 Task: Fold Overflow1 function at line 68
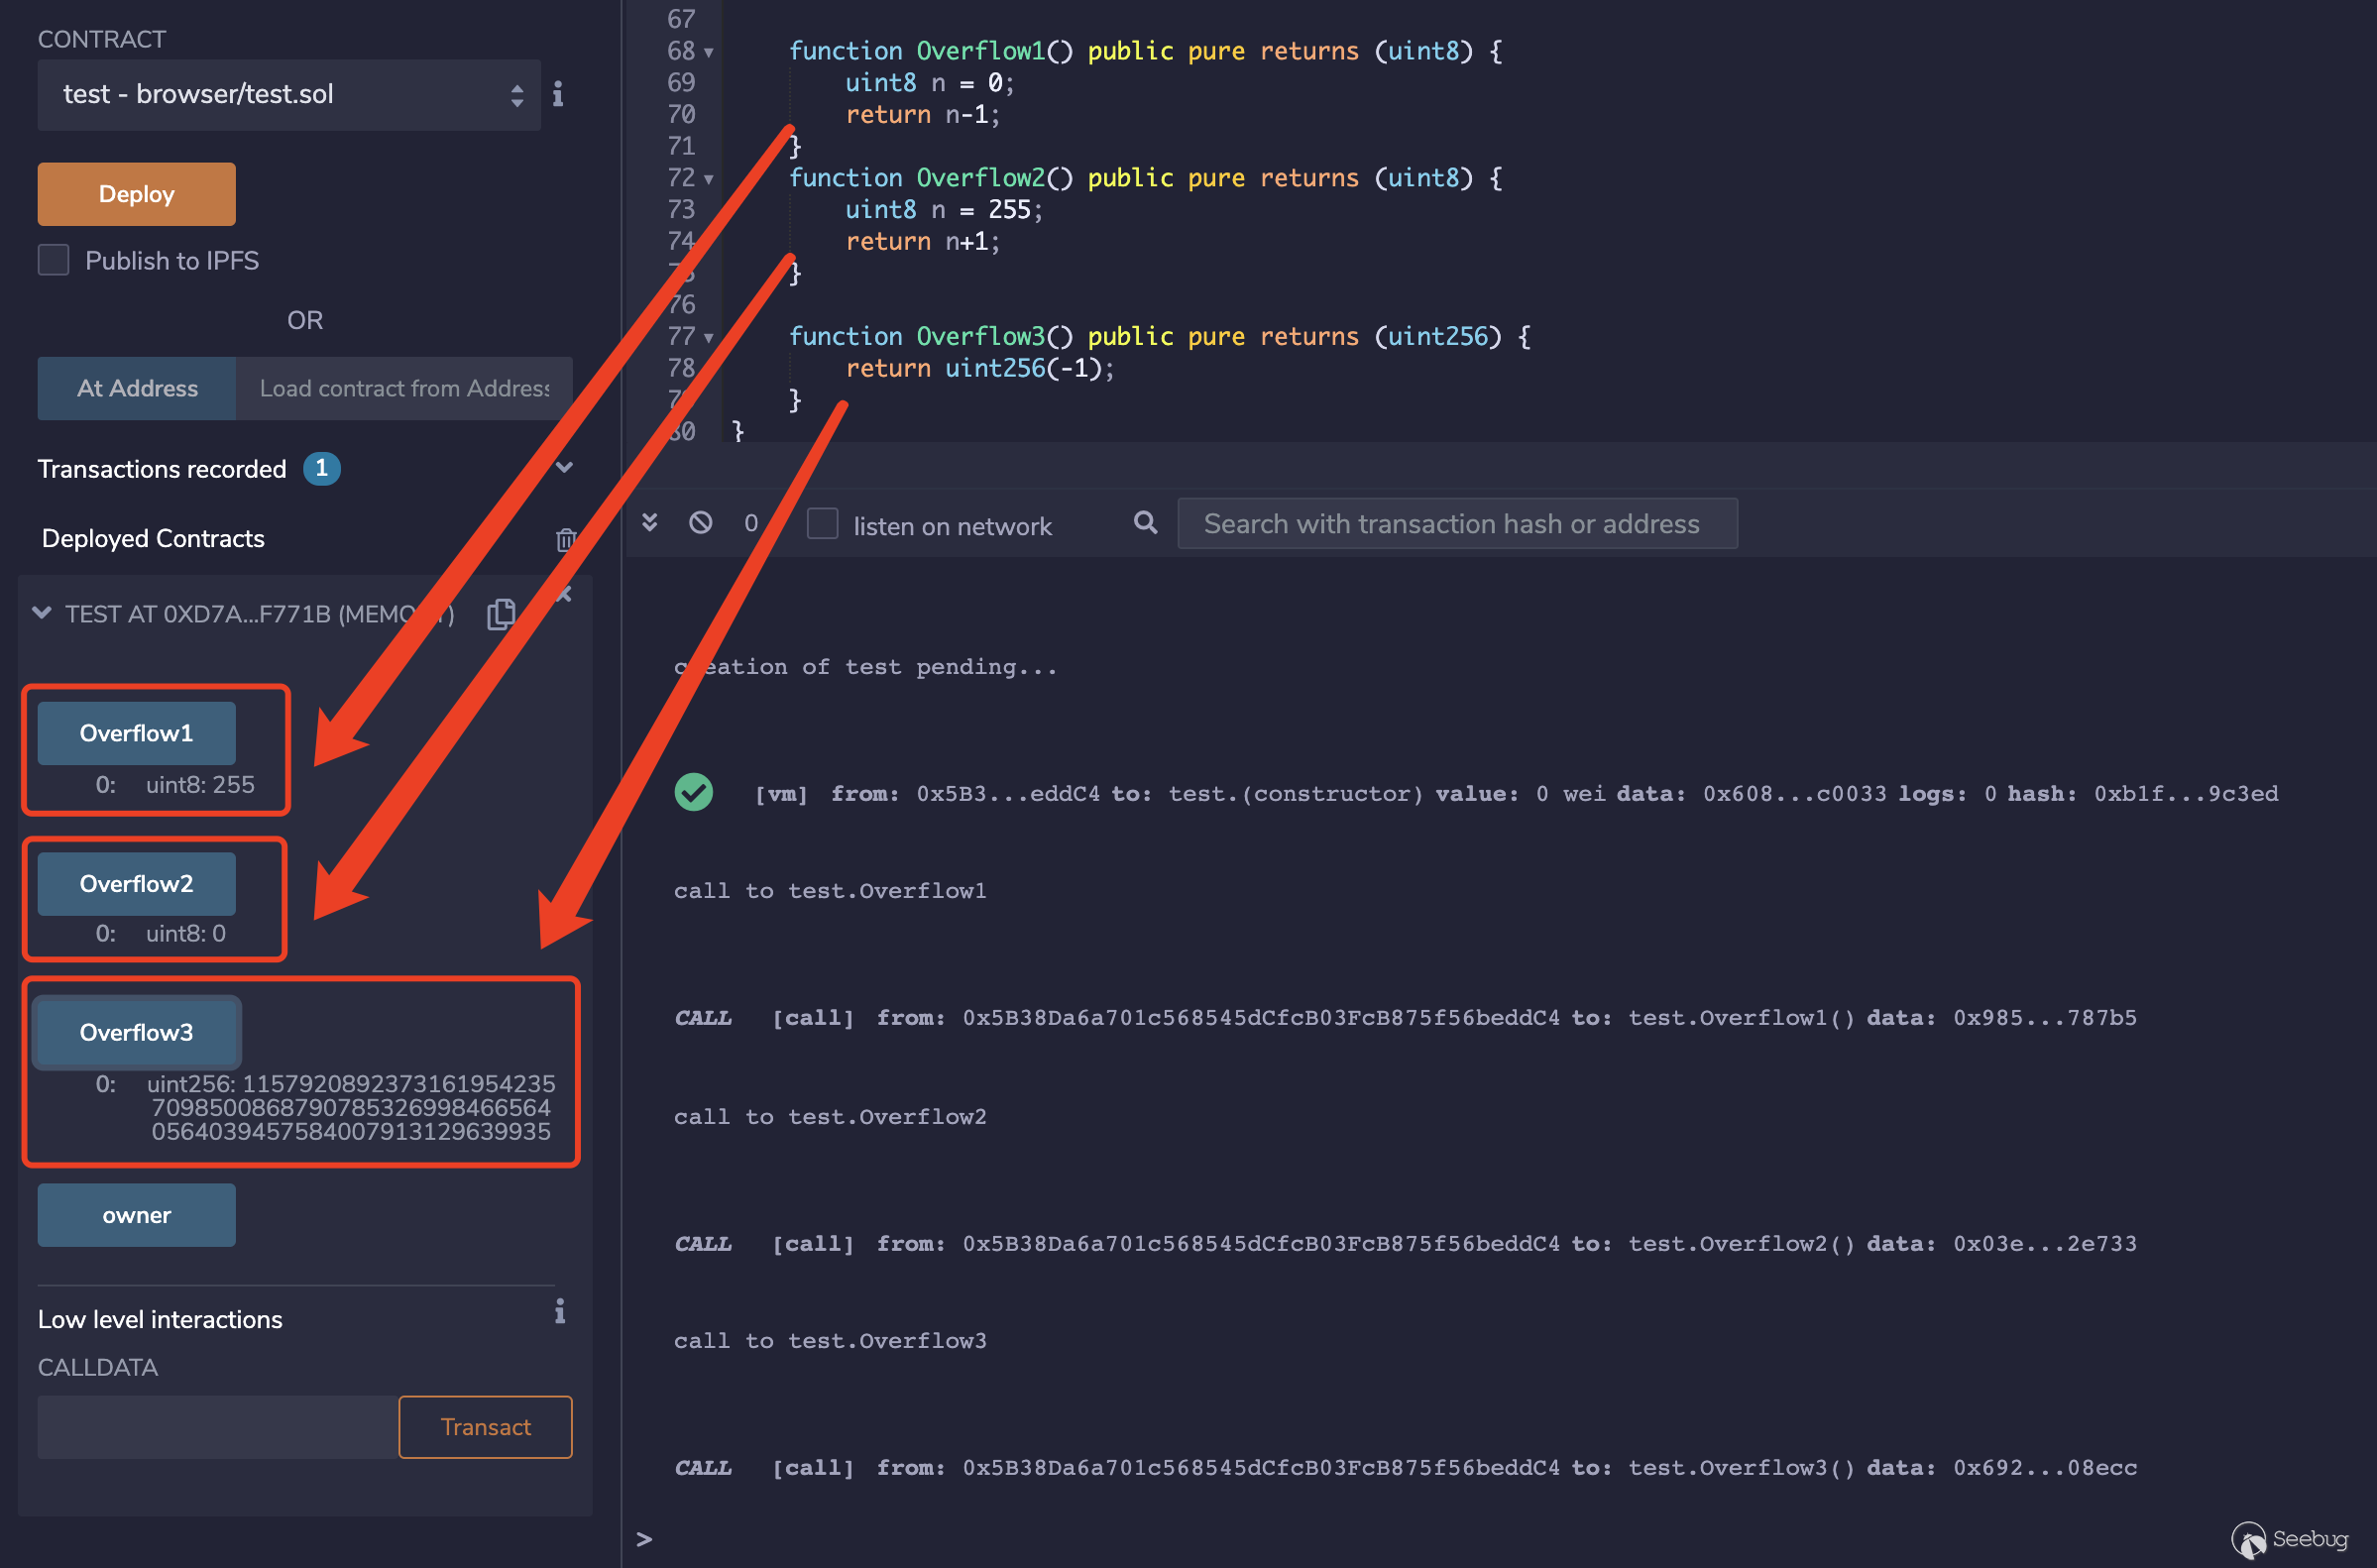[x=709, y=52]
